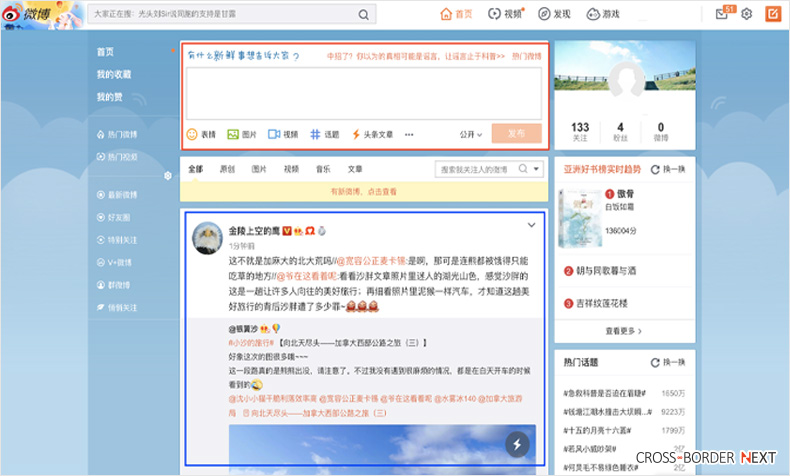Open account settings gear in top bar
This screenshot has height=476, width=790.
[x=747, y=14]
